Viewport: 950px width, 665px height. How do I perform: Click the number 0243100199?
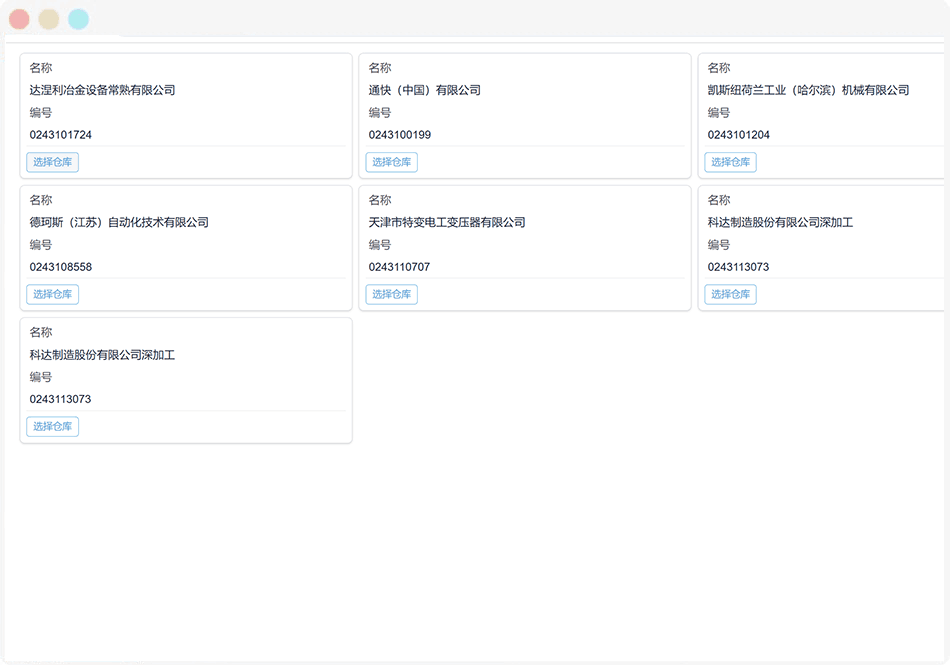click(x=400, y=134)
